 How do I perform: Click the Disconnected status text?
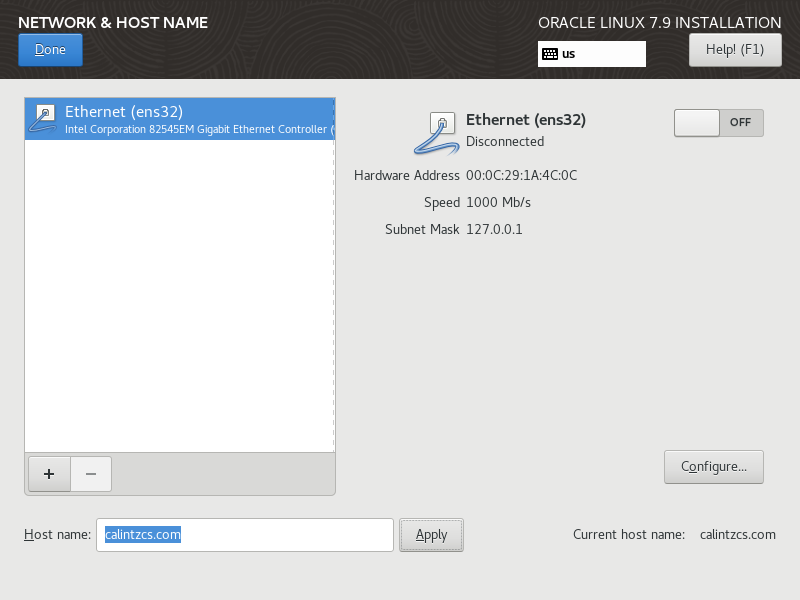(505, 142)
